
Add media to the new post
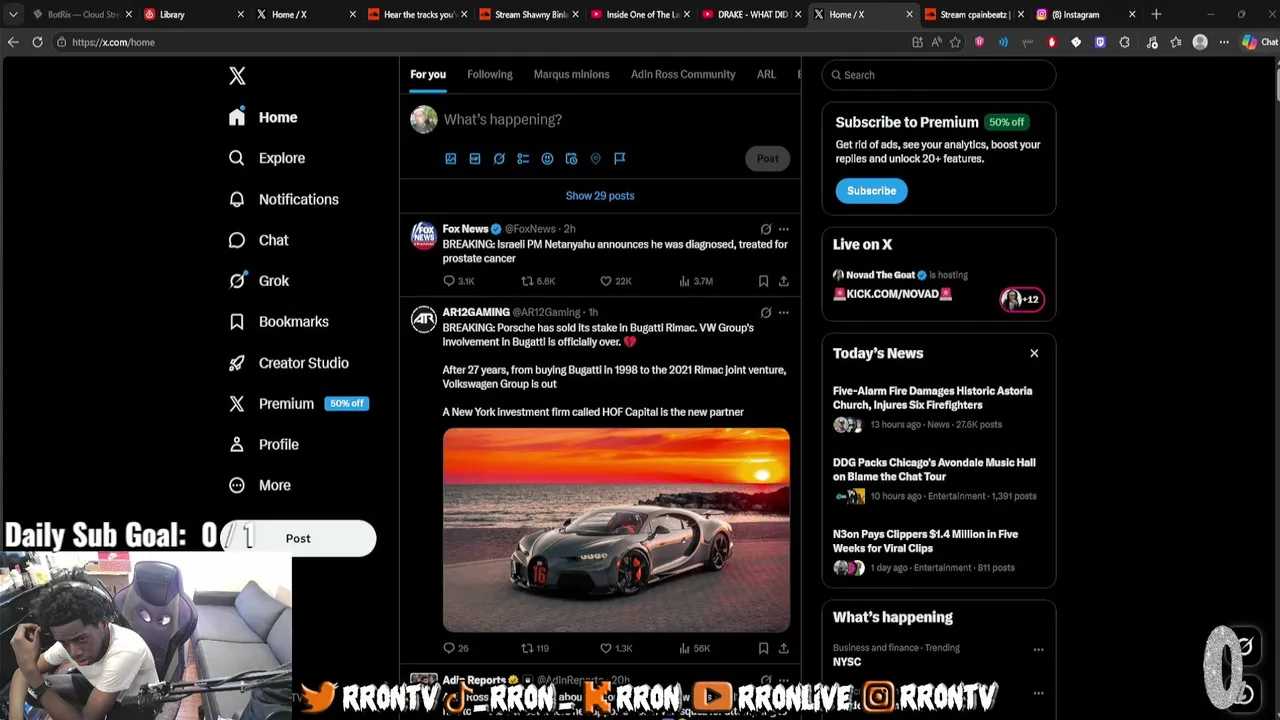[x=451, y=158]
